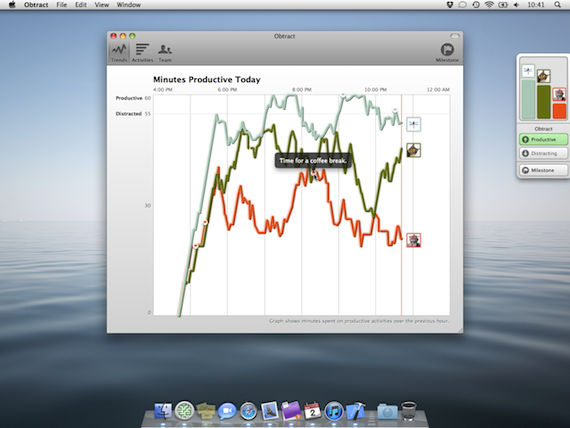The image size is (570, 428).
Task: Click the robot avatar in side panel
Action: (x=559, y=94)
